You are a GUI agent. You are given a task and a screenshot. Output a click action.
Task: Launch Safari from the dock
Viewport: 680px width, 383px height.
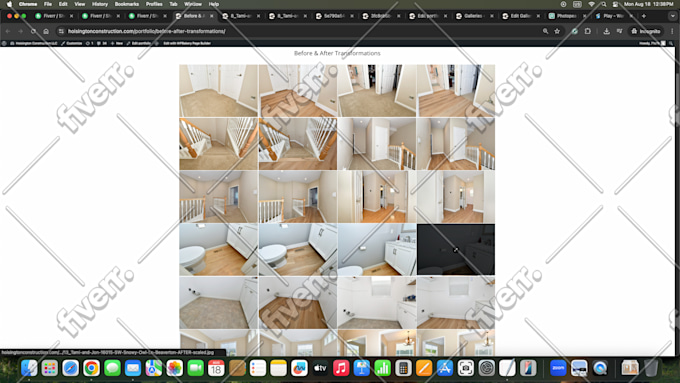(71, 368)
